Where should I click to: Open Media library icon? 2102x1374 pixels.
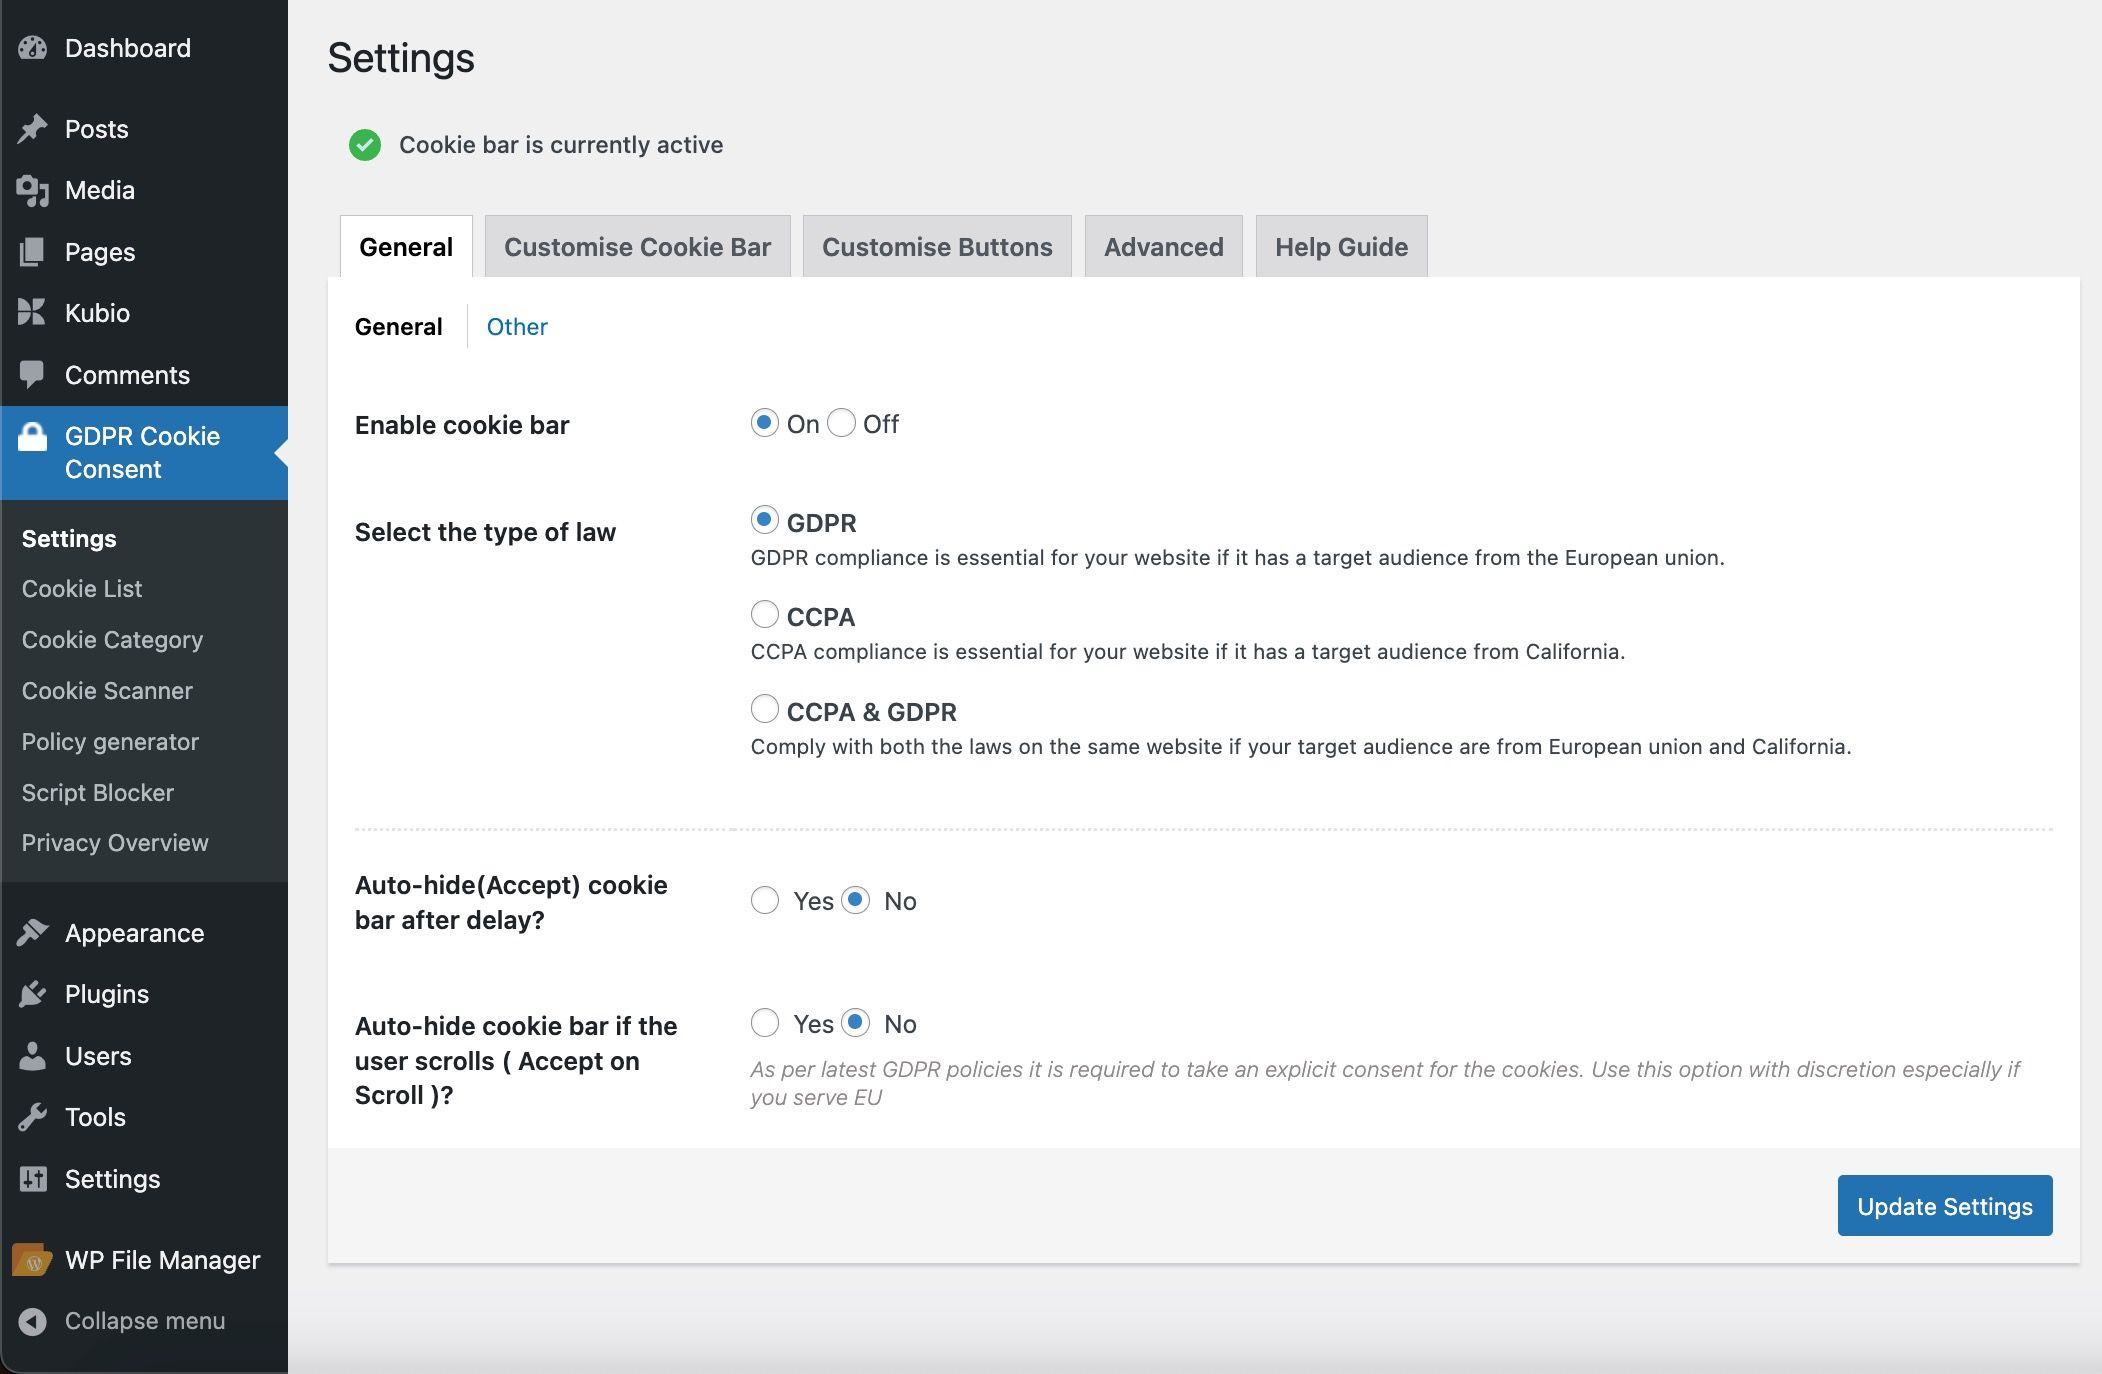tap(32, 190)
